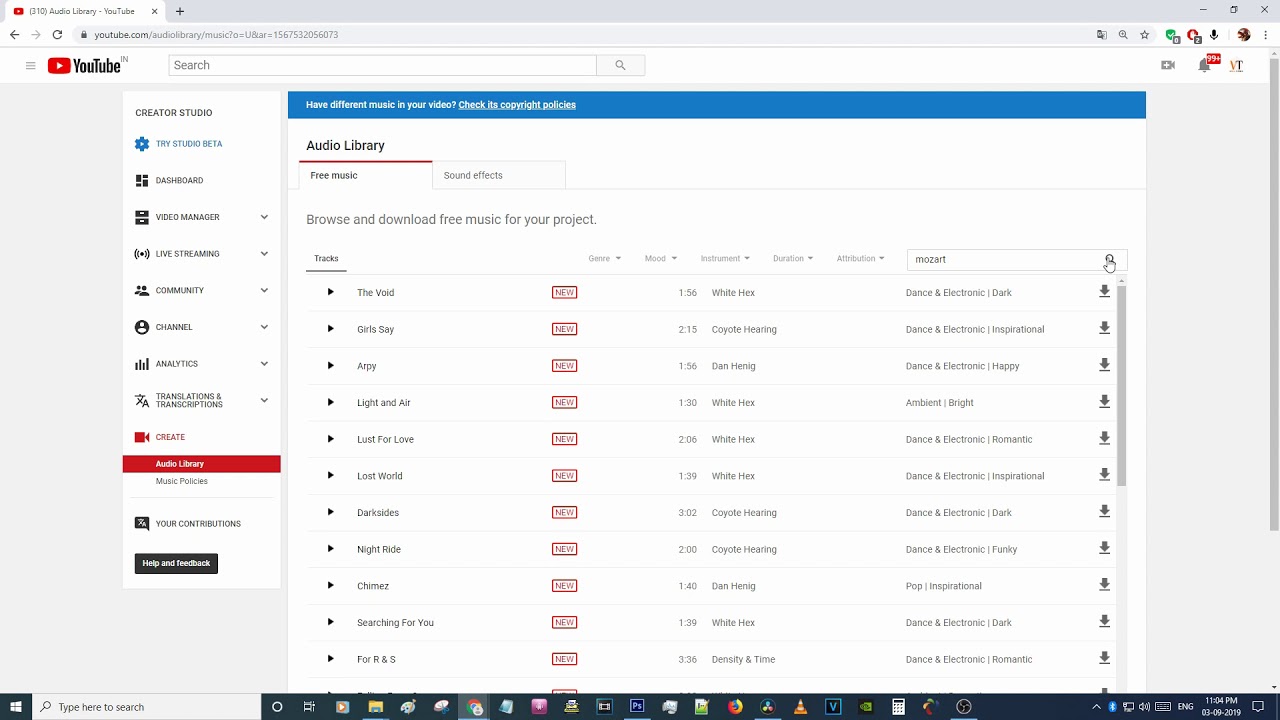Play the track Arpy

click(x=330, y=366)
